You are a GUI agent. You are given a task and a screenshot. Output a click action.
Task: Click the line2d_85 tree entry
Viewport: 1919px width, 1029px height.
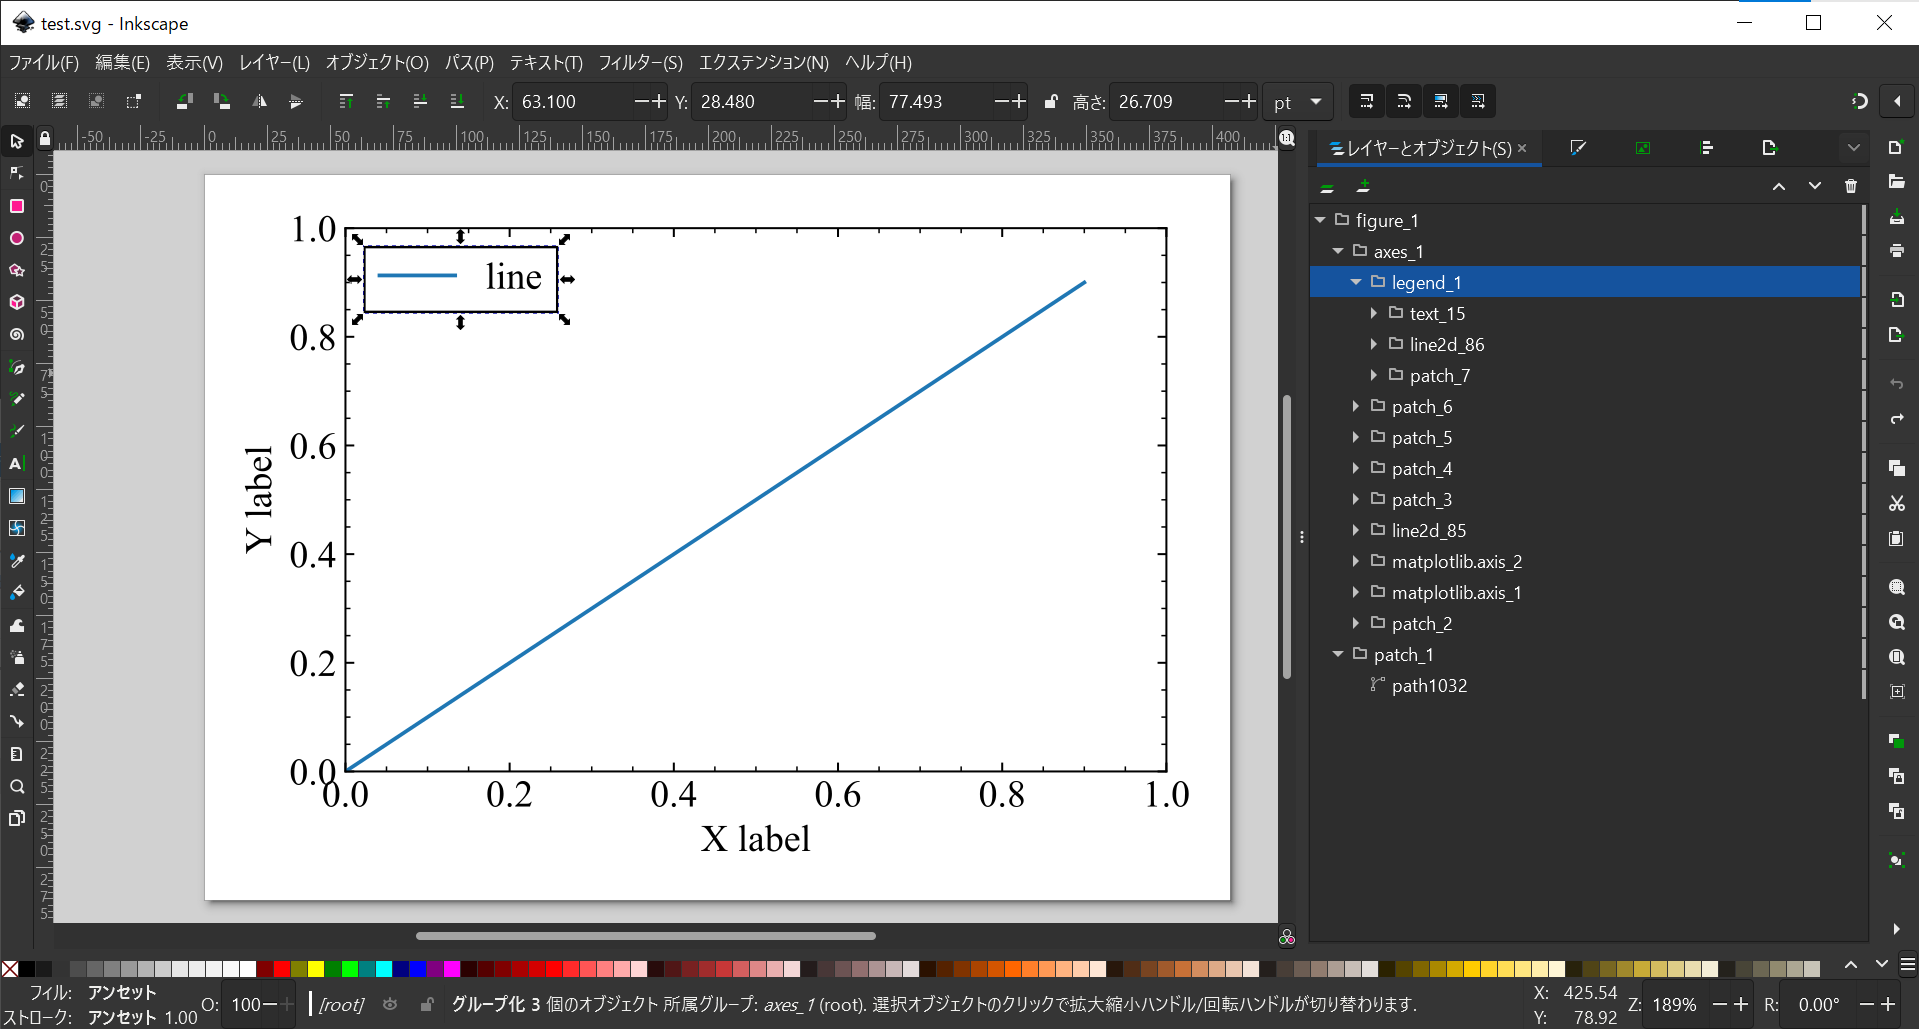click(1430, 531)
